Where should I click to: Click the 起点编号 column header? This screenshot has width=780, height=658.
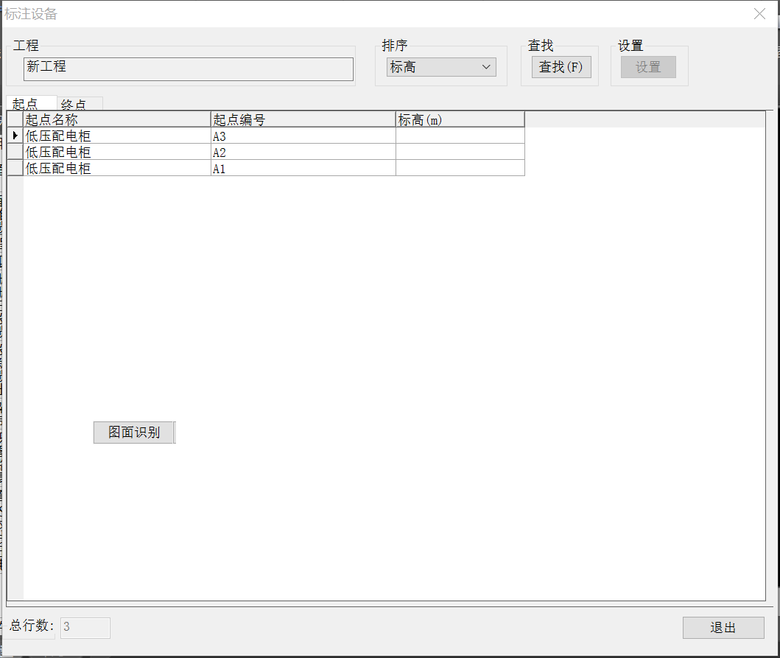302,119
